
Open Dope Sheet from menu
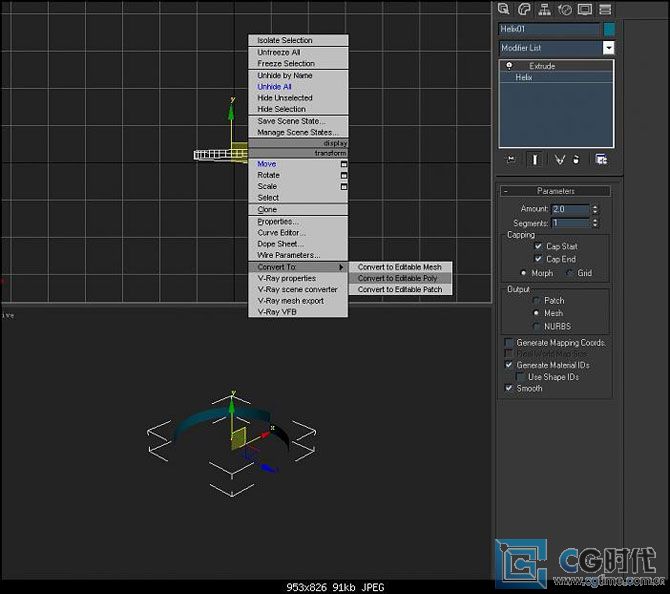[x=298, y=244]
